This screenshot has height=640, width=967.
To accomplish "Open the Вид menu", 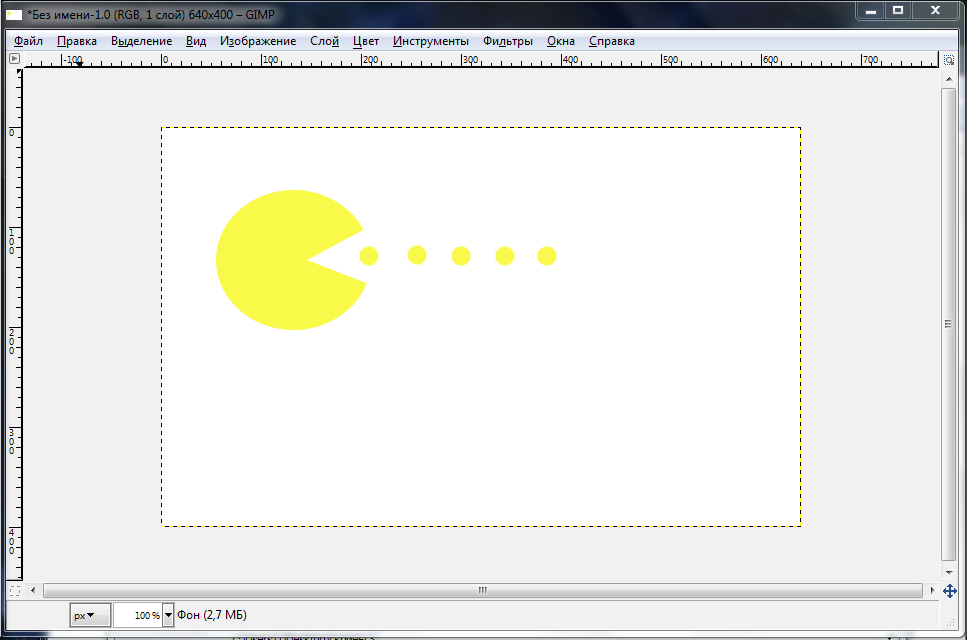I will click(195, 41).
